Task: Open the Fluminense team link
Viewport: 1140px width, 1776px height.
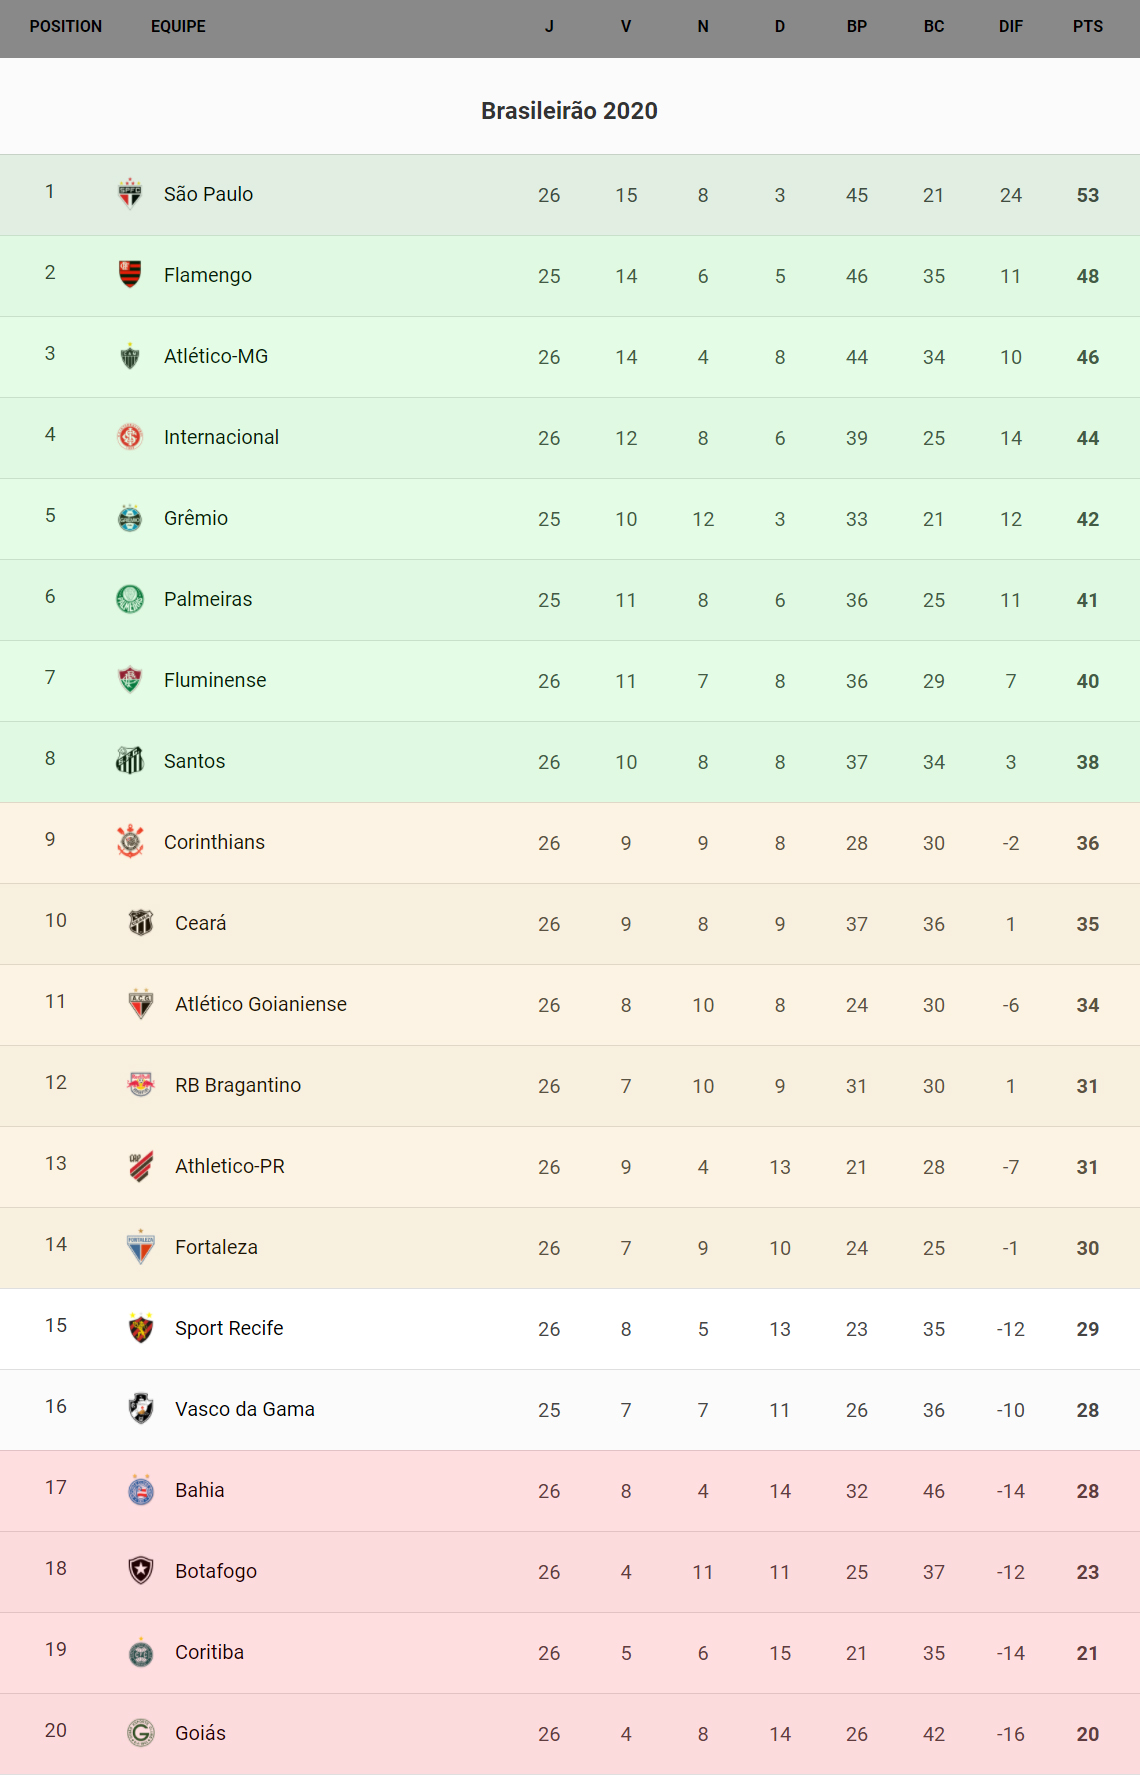Action: point(215,680)
